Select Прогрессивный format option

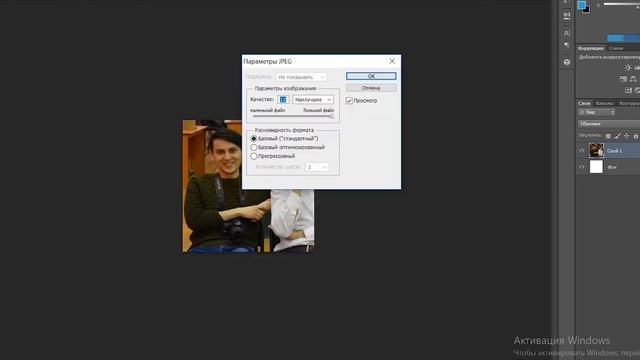[x=253, y=156]
